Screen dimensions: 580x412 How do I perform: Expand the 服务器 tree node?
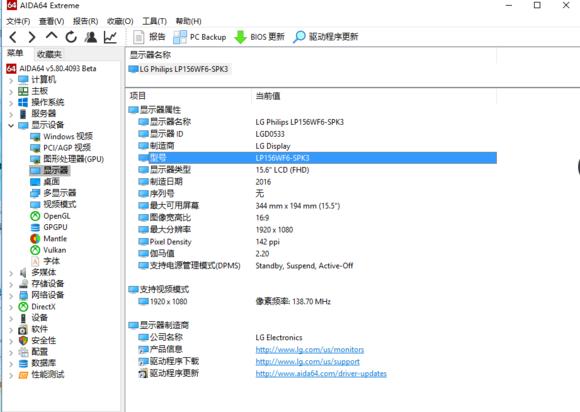pos(11,114)
